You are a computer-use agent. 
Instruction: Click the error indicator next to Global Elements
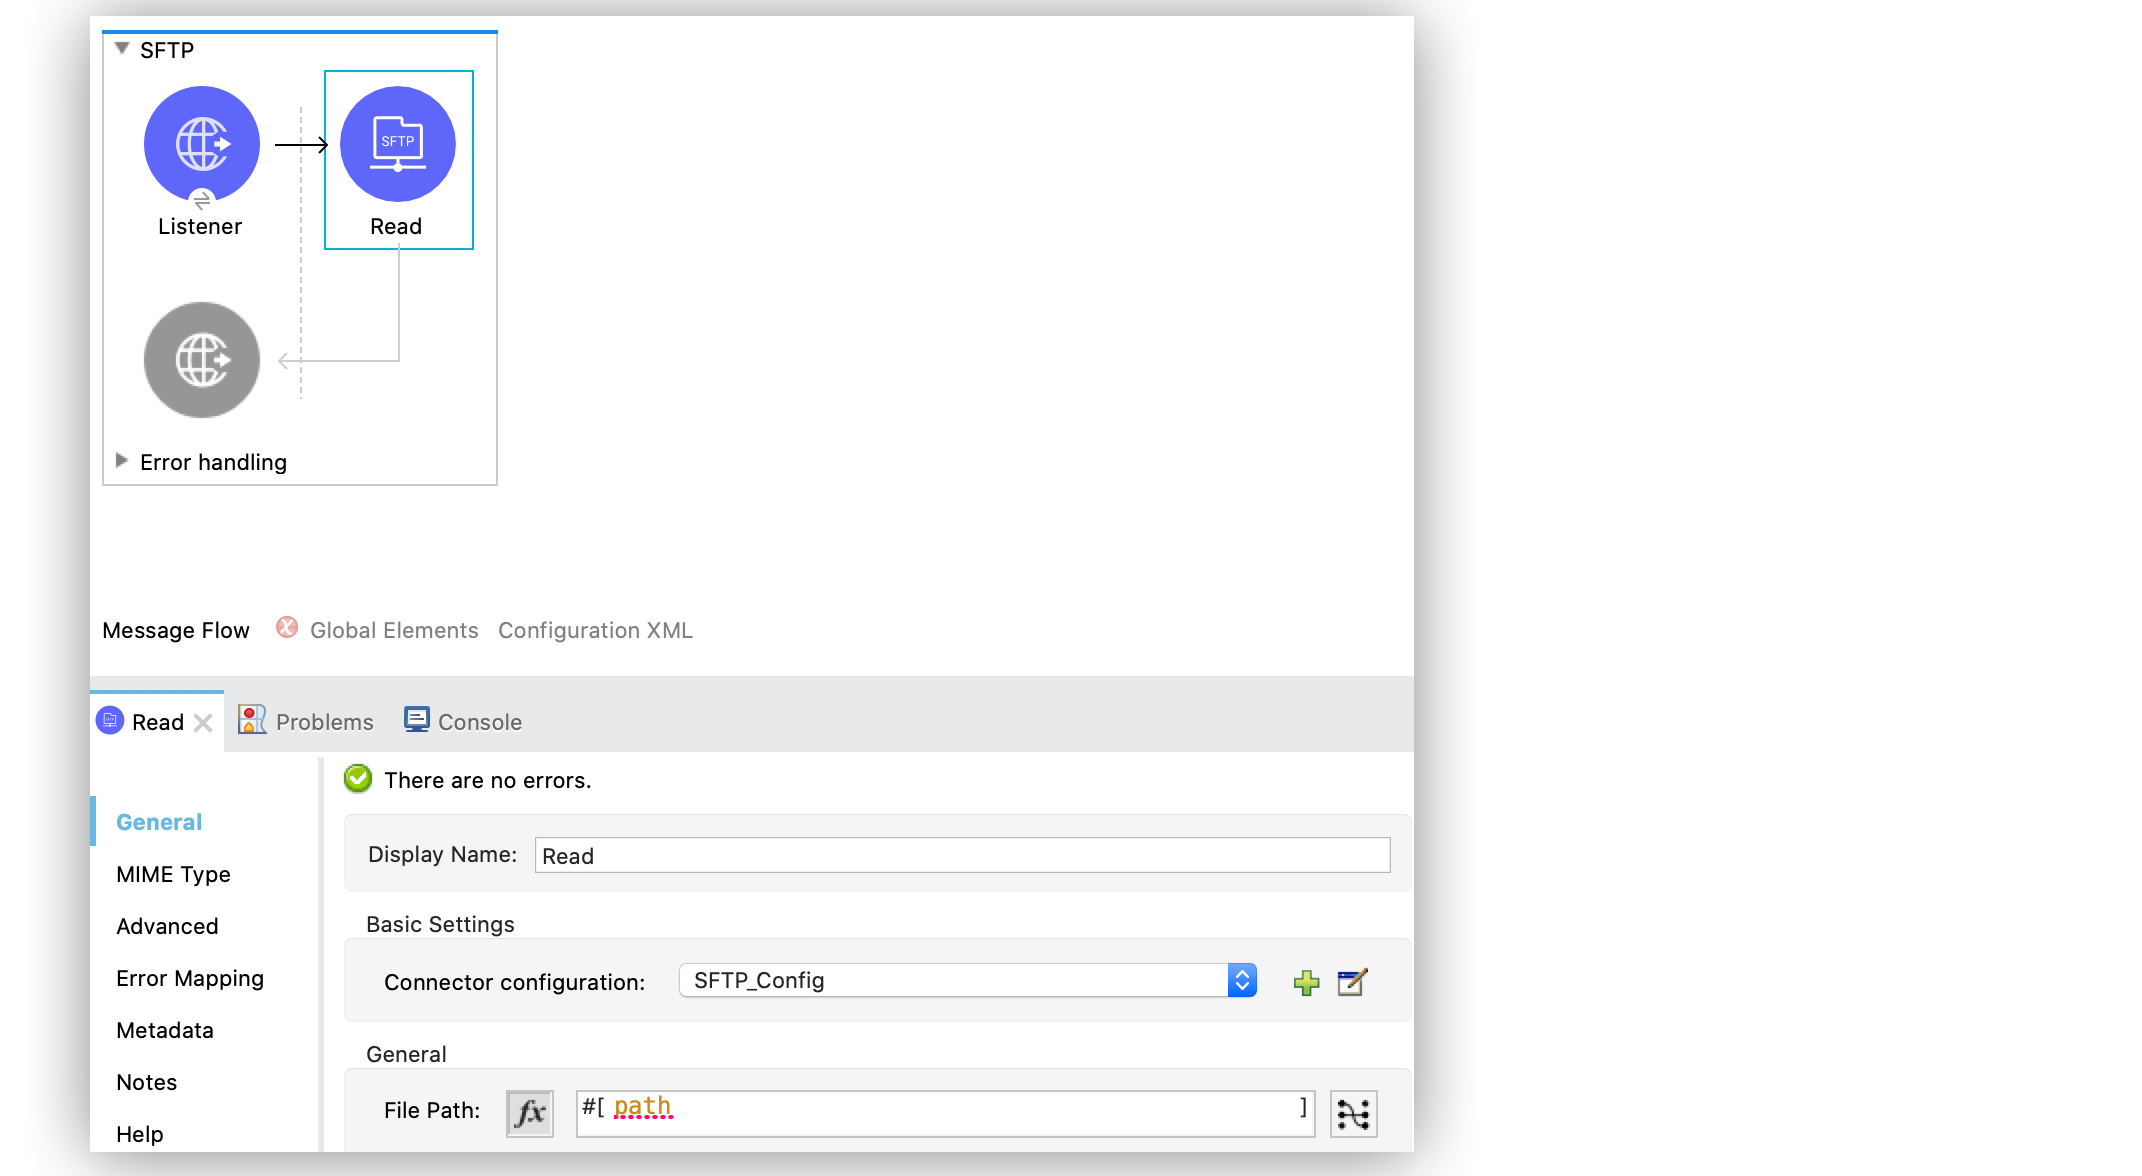[x=287, y=628]
